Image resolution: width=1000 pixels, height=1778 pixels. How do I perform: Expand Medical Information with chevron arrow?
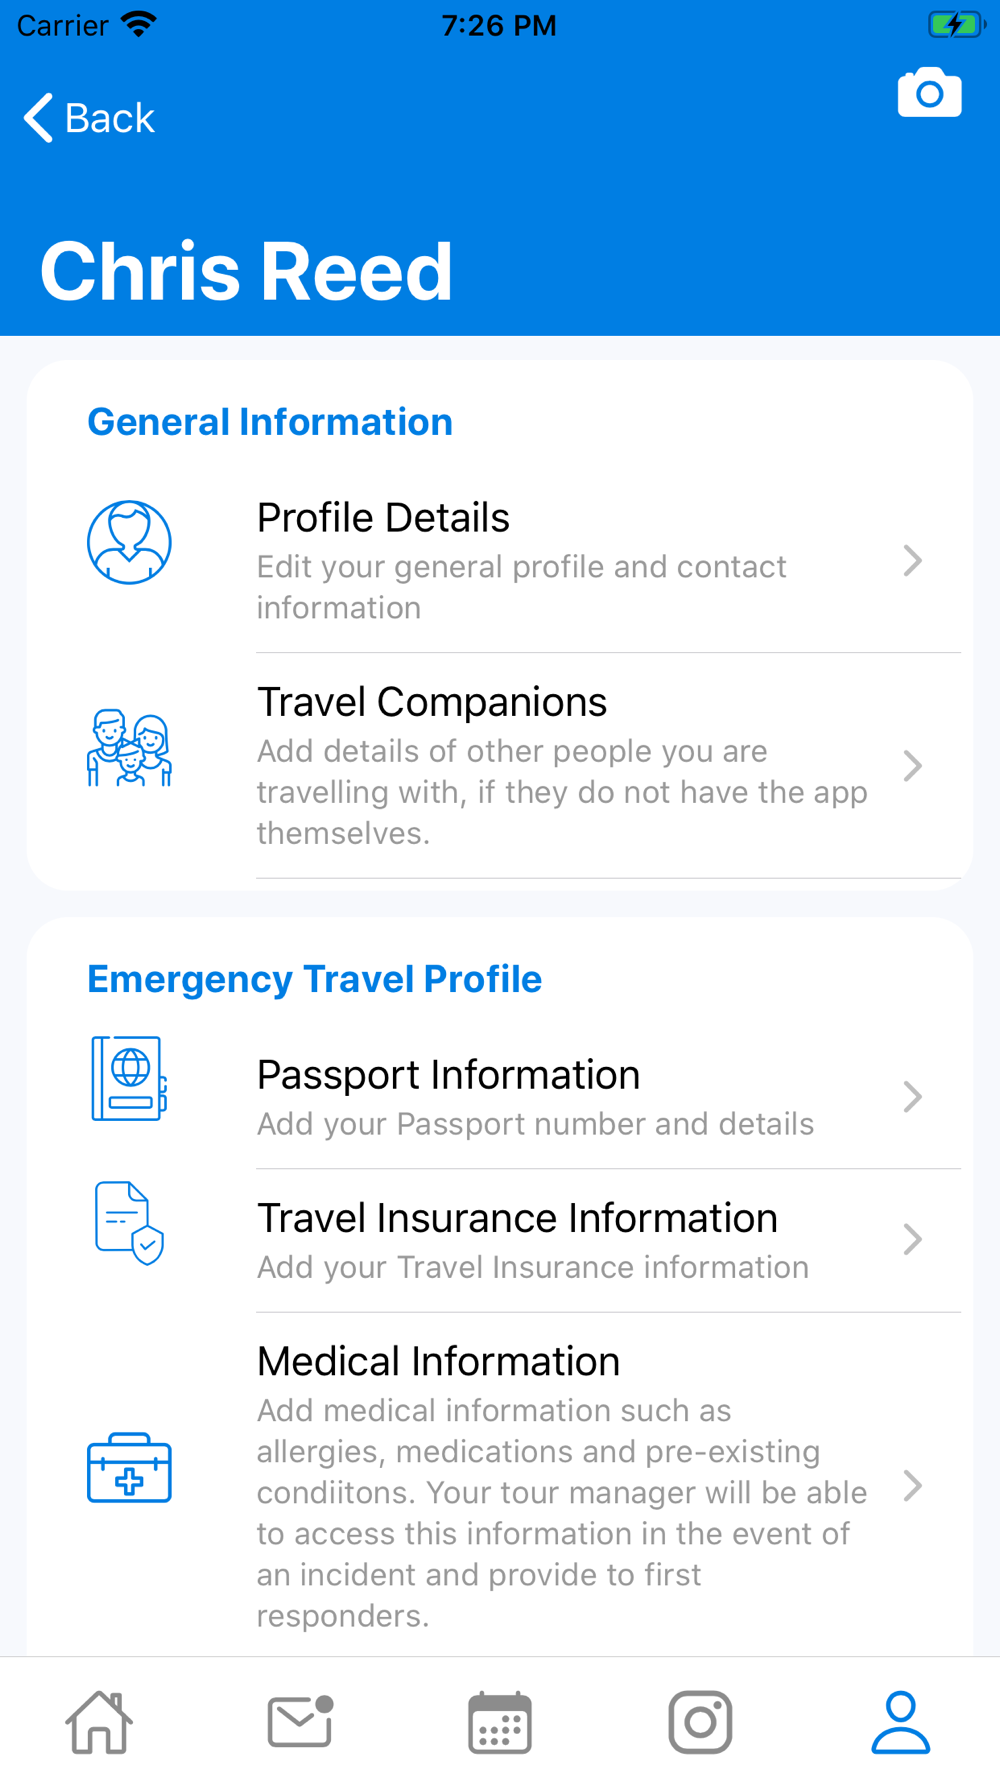pos(912,1486)
